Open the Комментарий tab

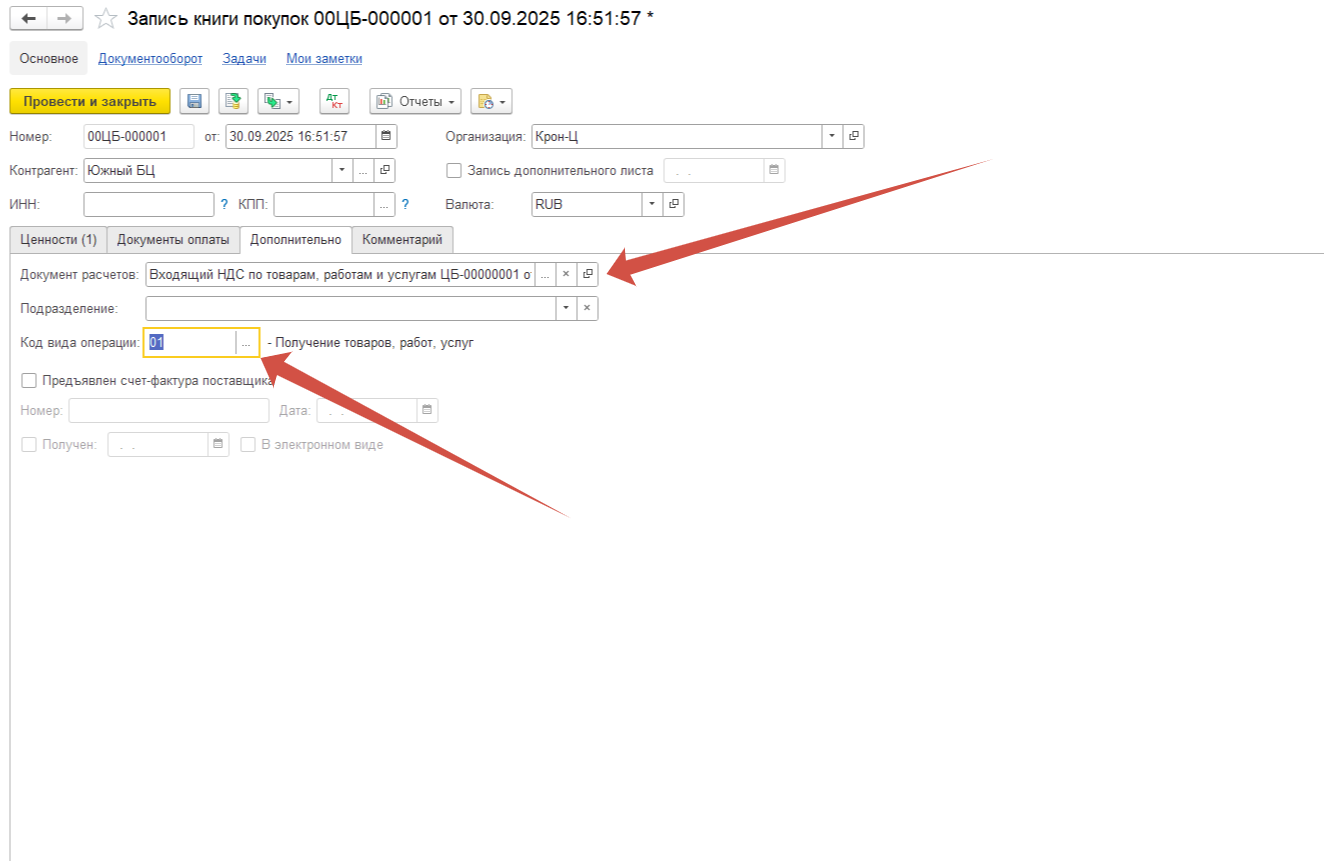tap(403, 240)
